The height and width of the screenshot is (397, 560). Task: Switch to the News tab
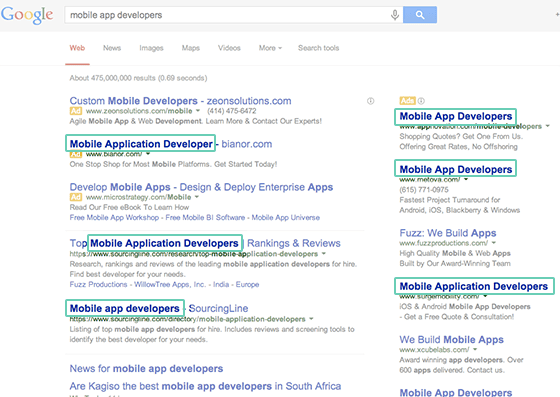(x=112, y=48)
